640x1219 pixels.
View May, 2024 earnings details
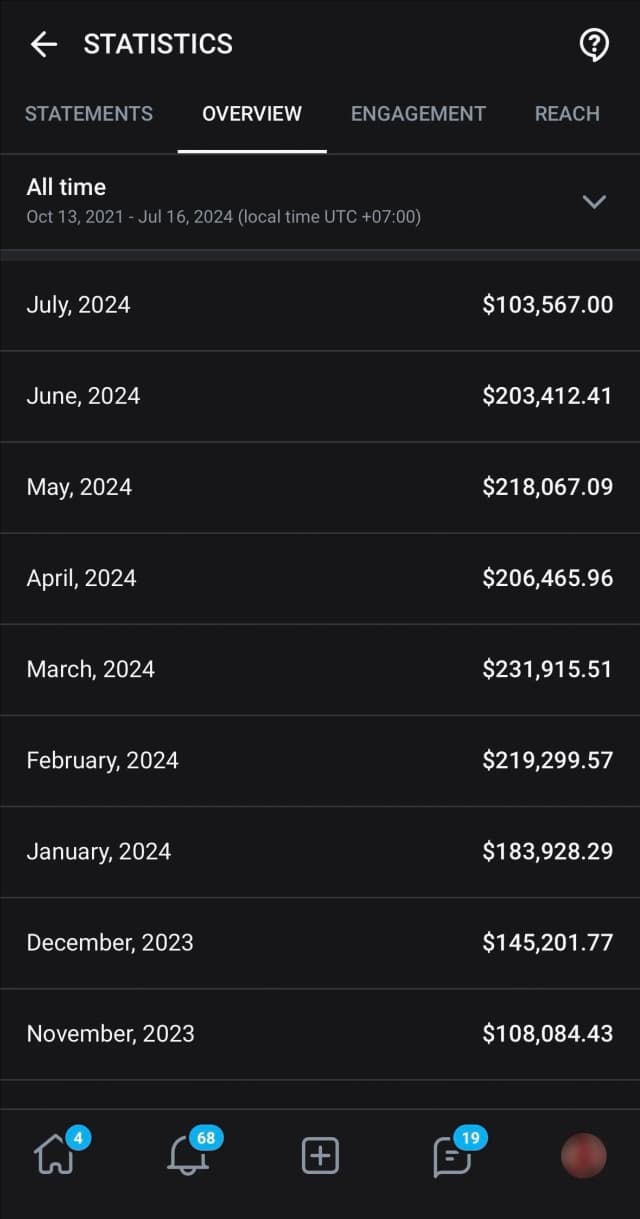click(320, 487)
